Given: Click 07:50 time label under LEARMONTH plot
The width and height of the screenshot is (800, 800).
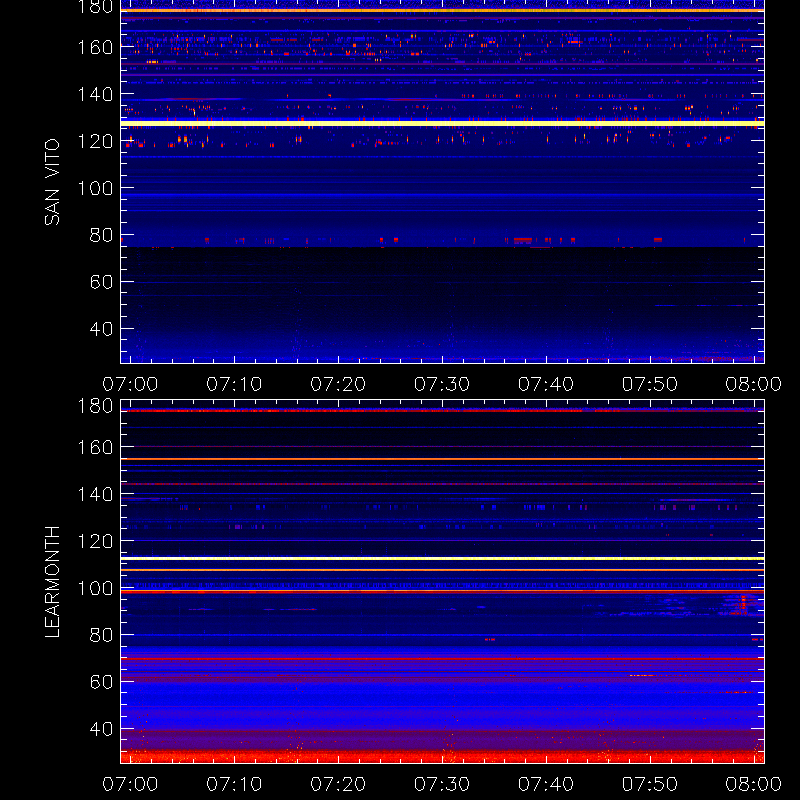Looking at the screenshot, I should pyautogui.click(x=650, y=784).
